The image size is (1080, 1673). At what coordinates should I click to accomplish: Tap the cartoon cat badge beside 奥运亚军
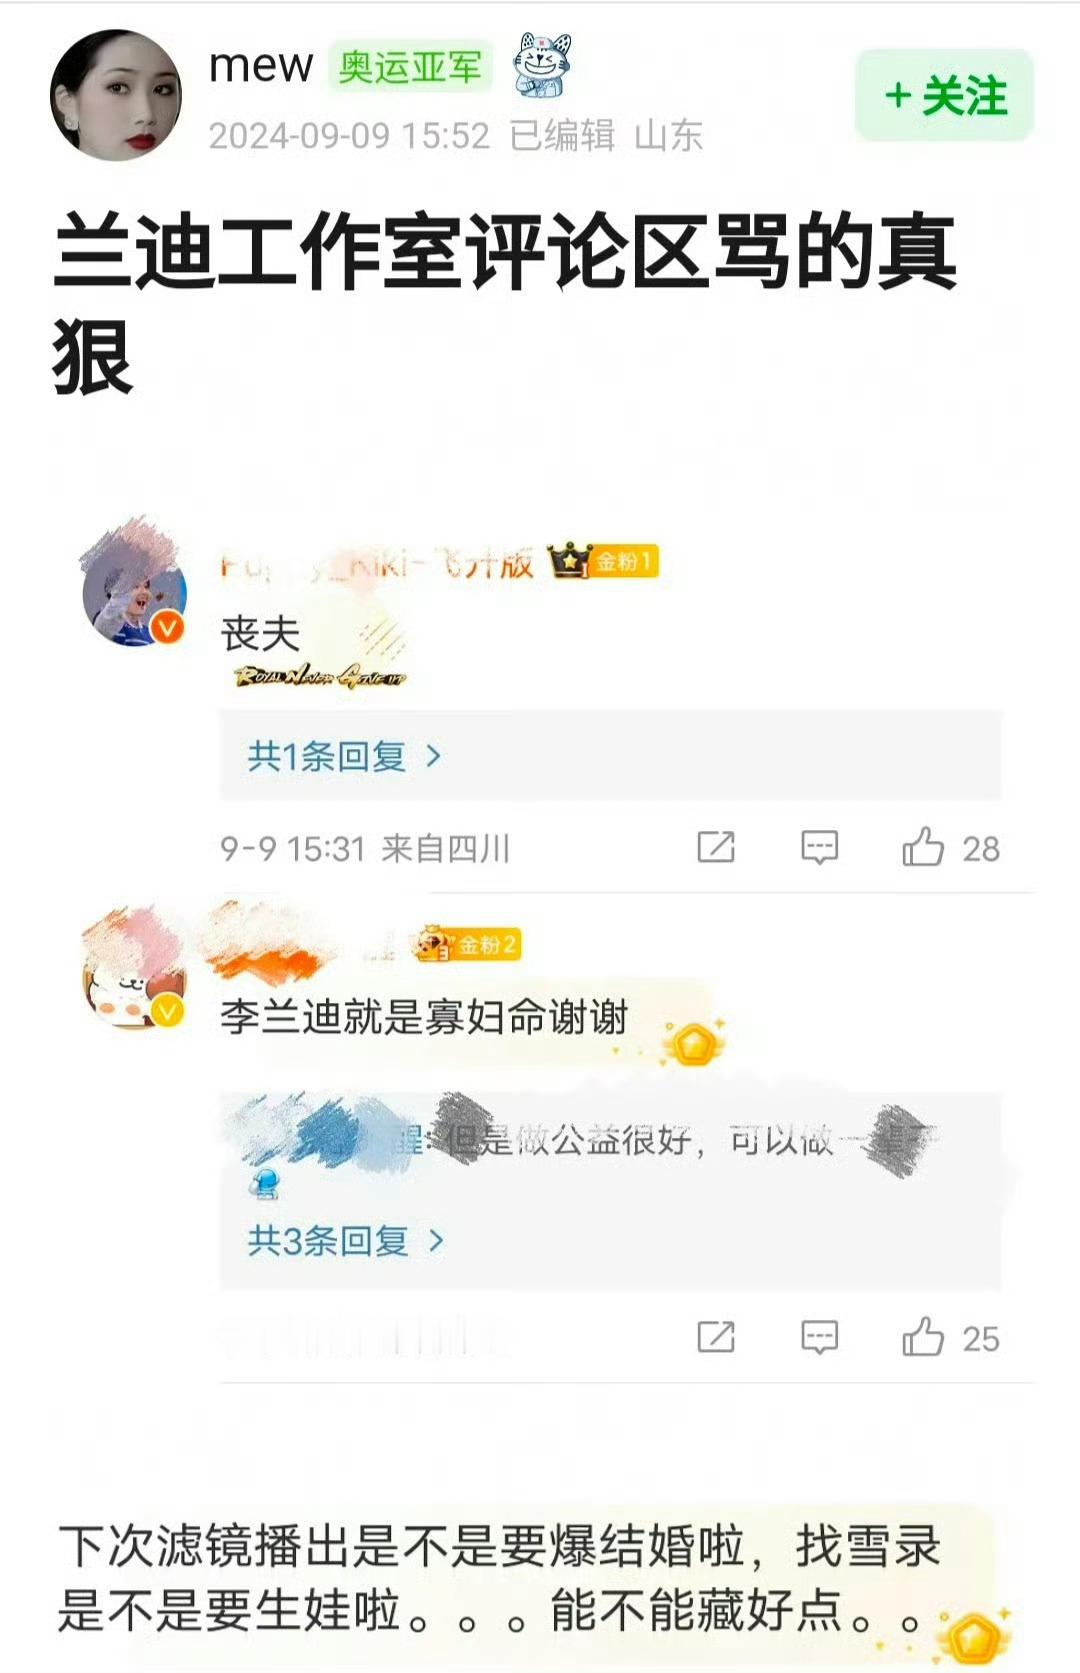pos(542,64)
